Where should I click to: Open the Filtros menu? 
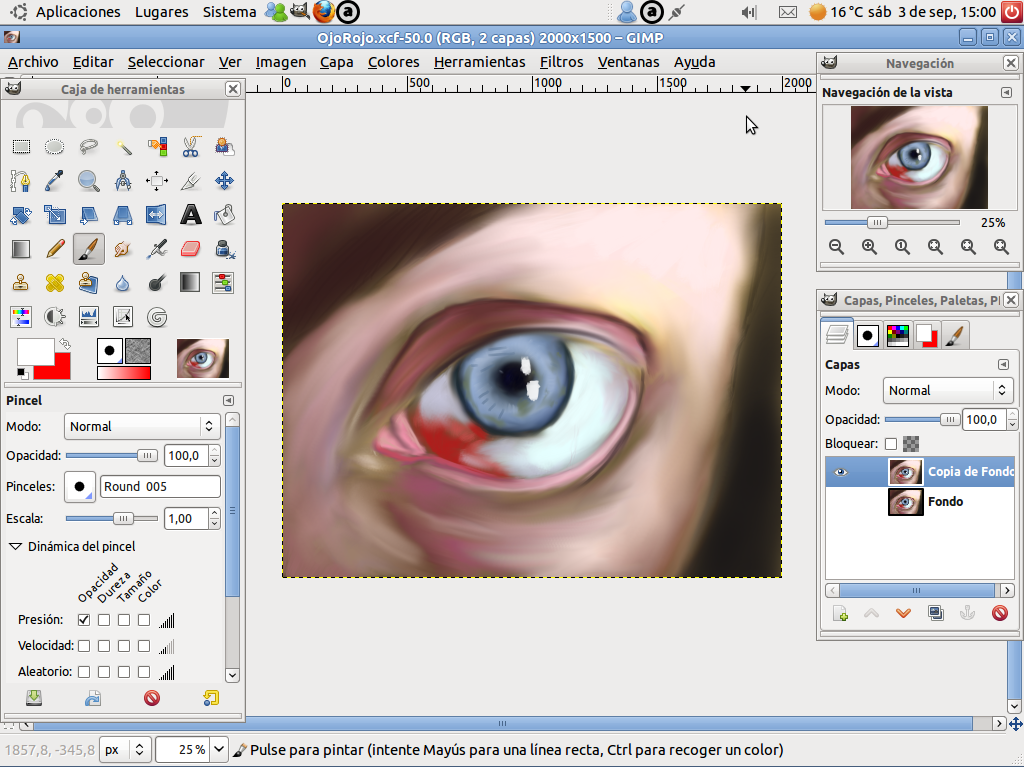click(x=561, y=62)
